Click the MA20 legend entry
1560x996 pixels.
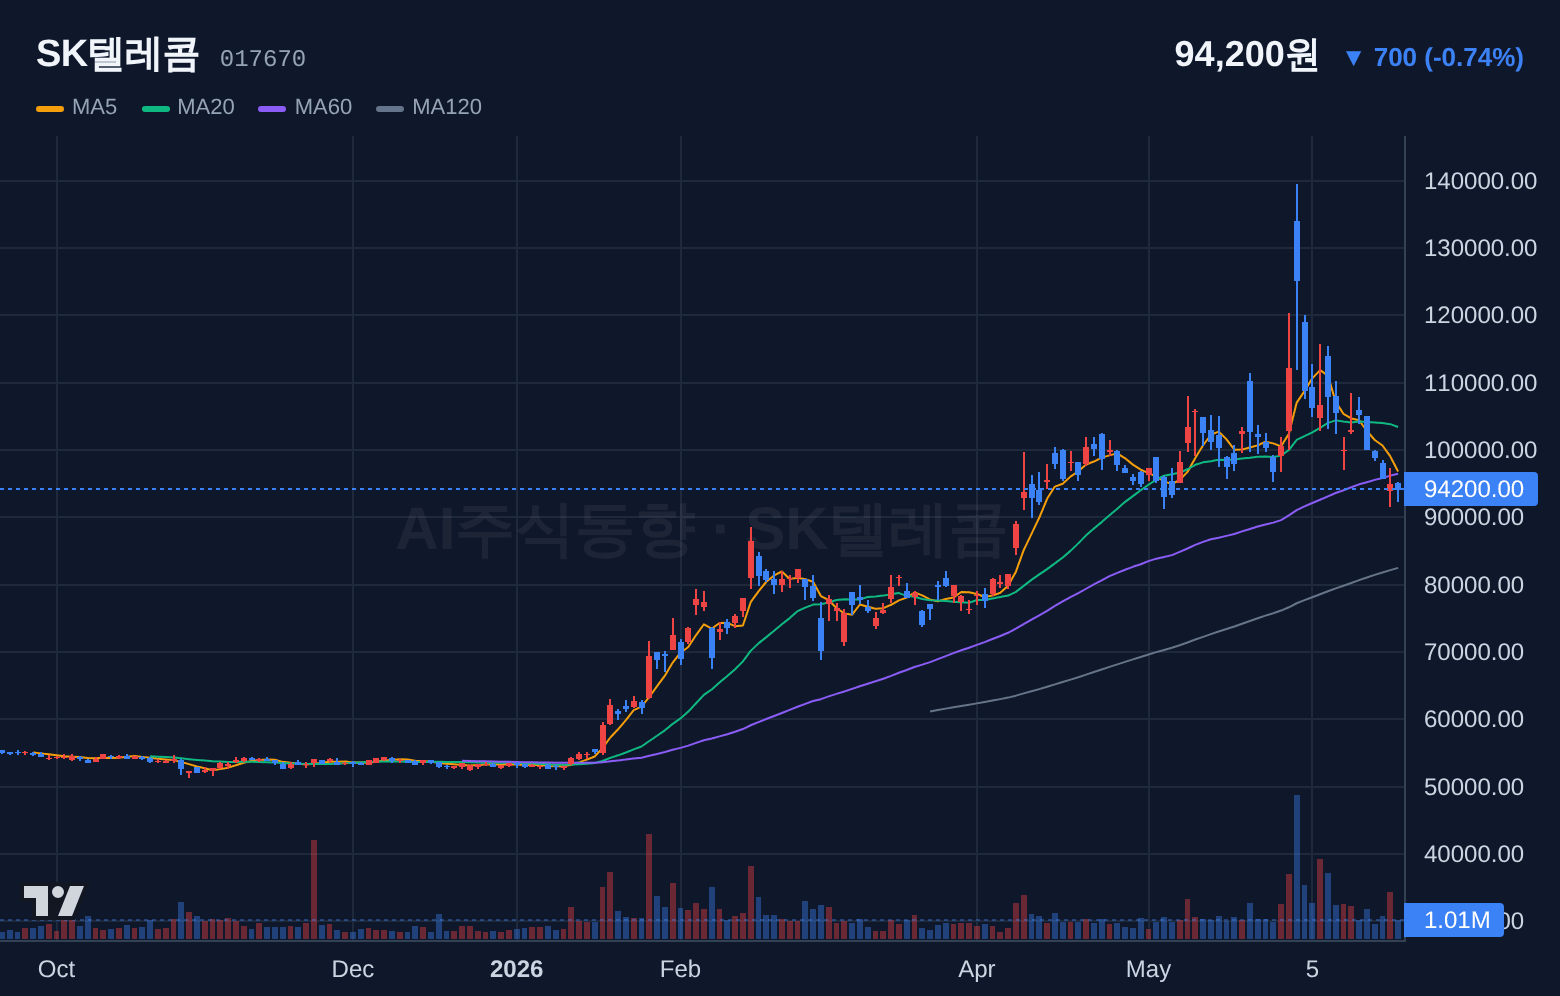click(x=188, y=107)
